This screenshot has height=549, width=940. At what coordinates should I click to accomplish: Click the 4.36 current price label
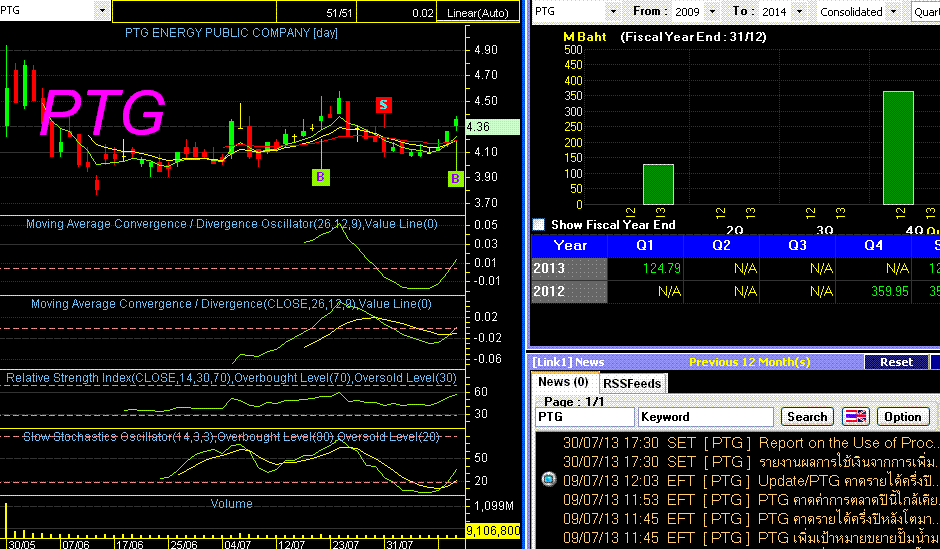coord(492,127)
